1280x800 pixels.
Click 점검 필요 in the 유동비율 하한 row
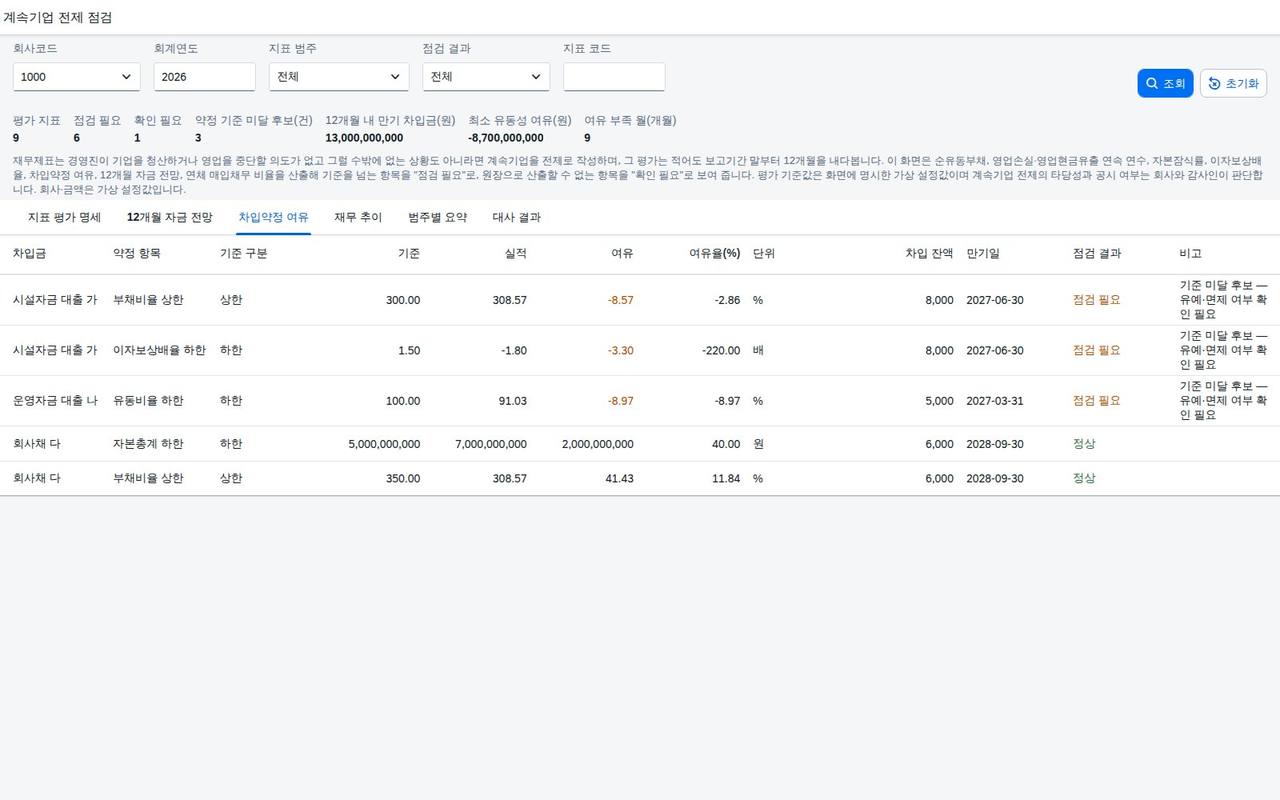click(1096, 401)
